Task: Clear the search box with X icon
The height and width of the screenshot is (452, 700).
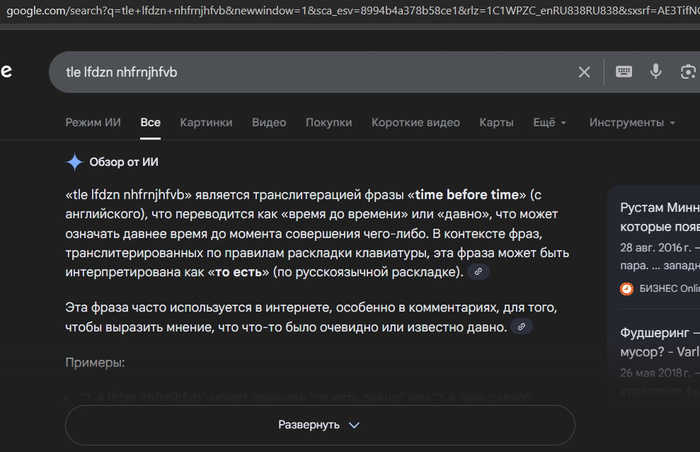Action: click(x=584, y=72)
